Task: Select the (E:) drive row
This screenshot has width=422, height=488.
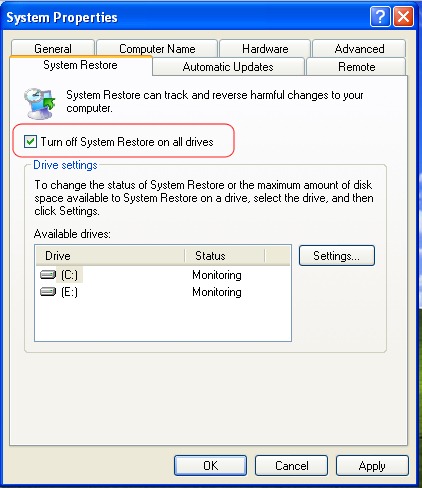Action: tap(163, 292)
